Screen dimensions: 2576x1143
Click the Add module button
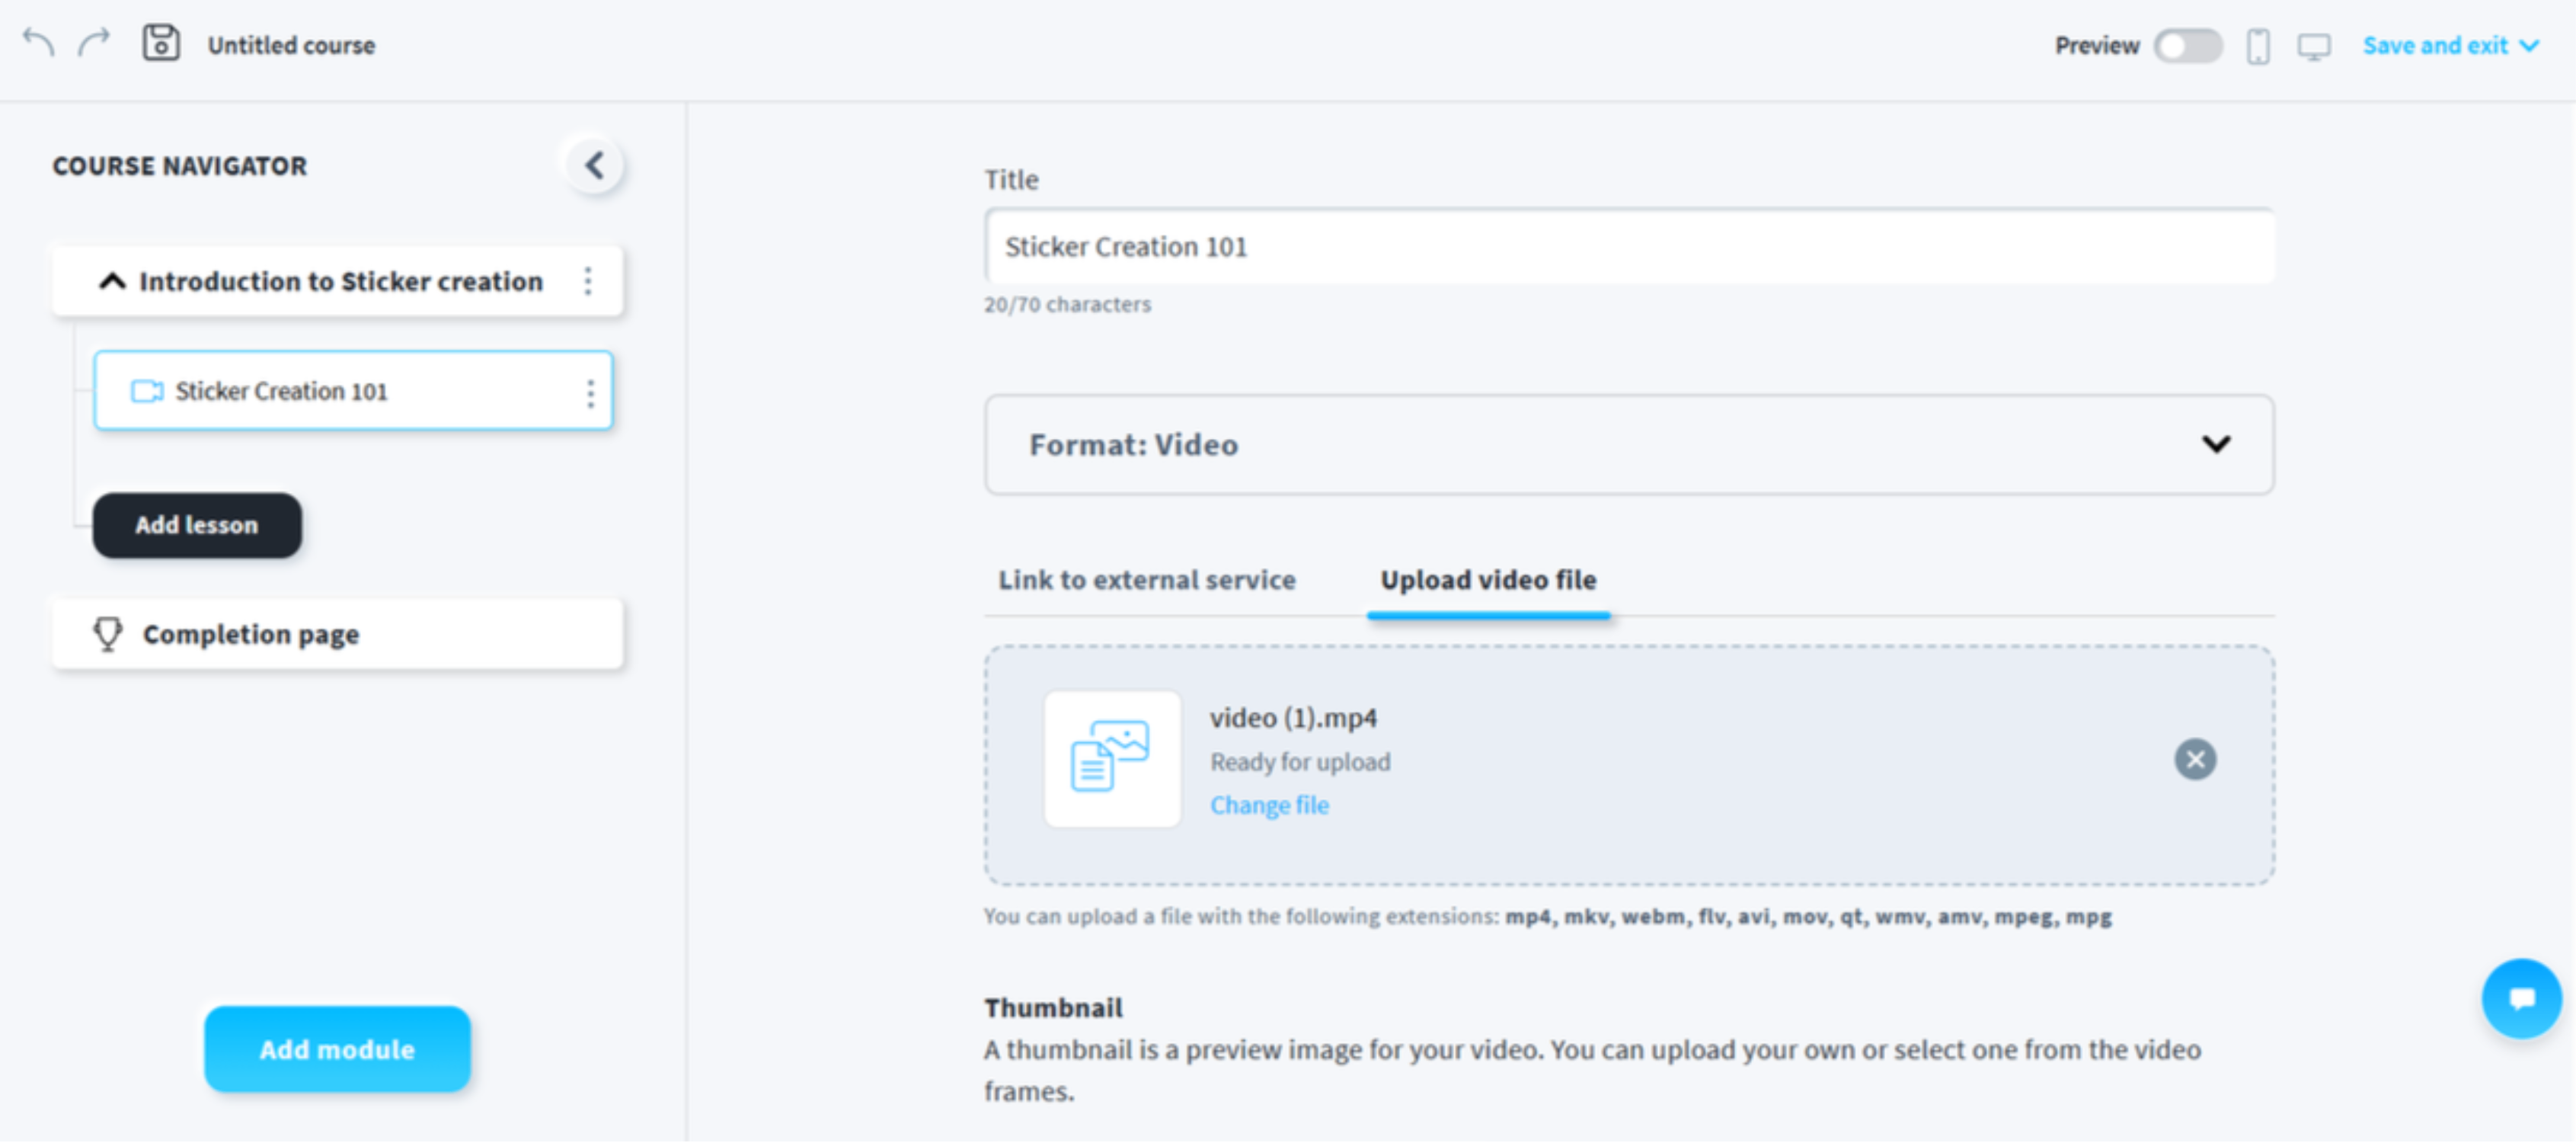[336, 1049]
